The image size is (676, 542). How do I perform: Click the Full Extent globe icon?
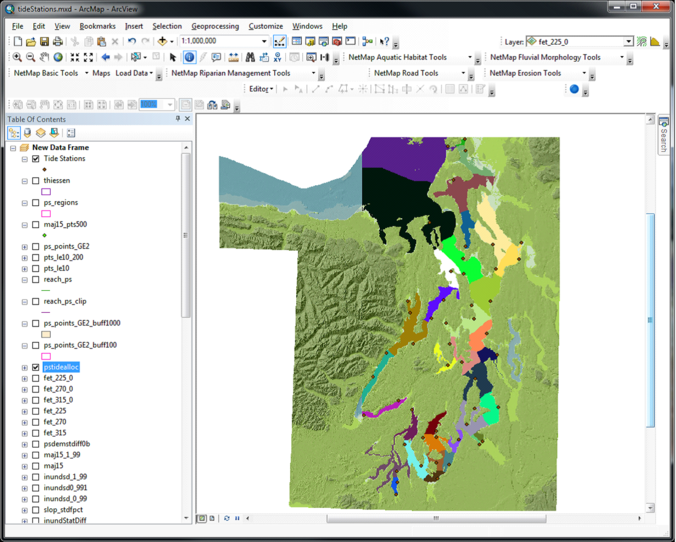click(59, 58)
